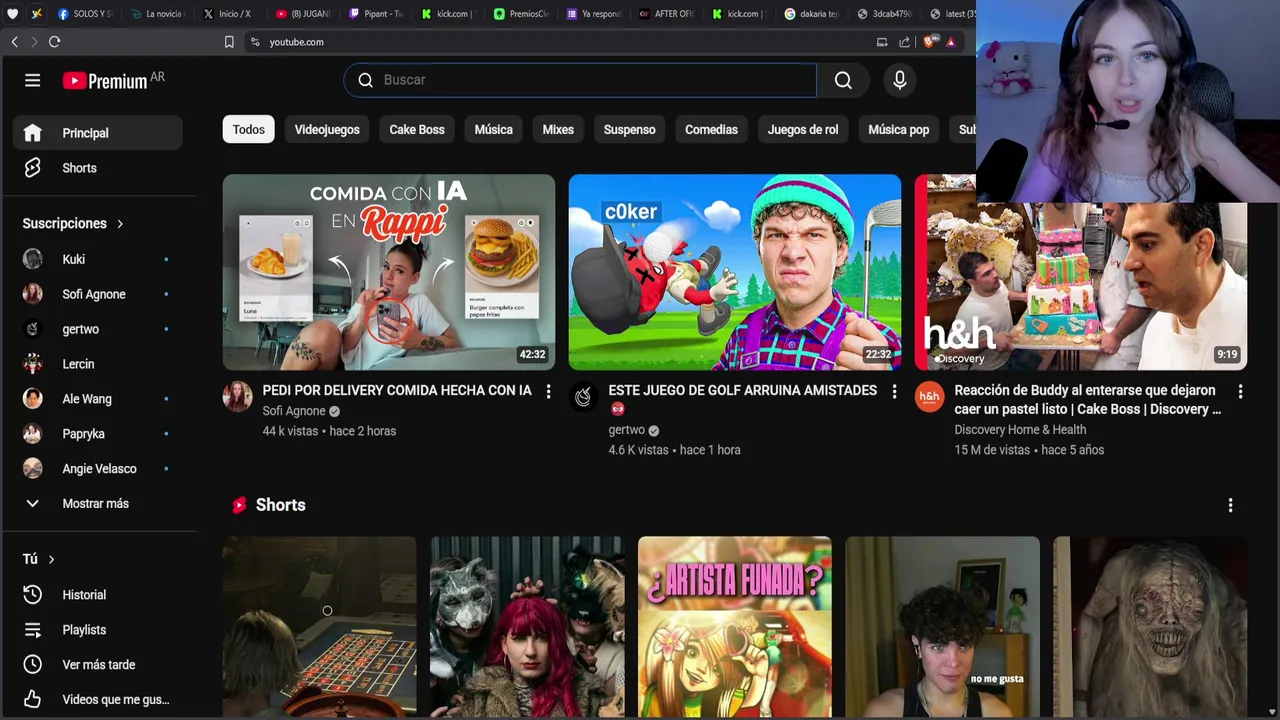
Task: Open title PEDI POR DELIVERY COMIDA HECHA CON IA
Action: [397, 391]
